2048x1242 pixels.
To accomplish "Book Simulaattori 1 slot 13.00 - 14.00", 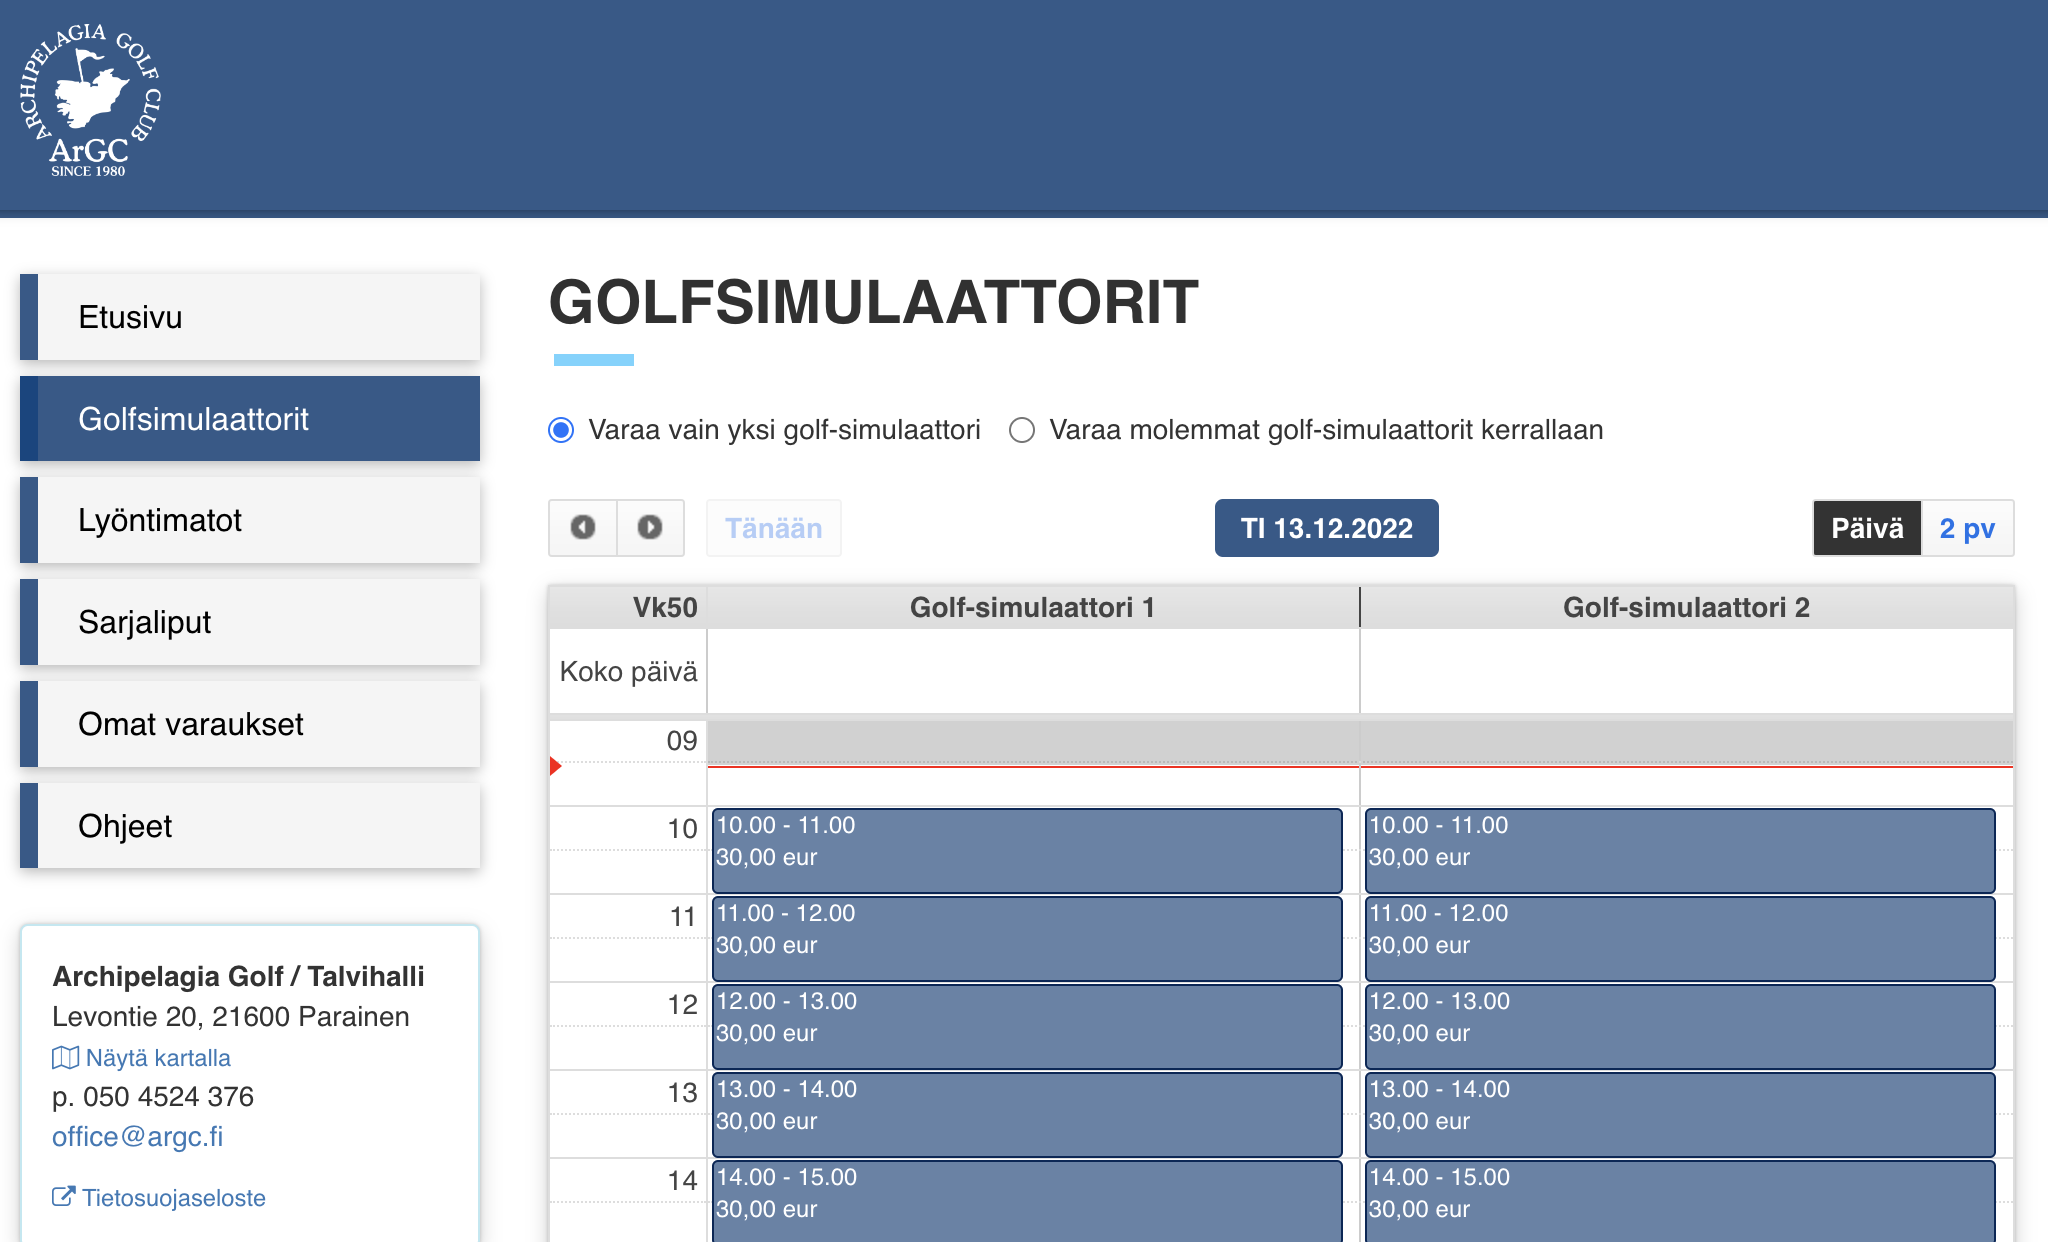I will click(1027, 1115).
